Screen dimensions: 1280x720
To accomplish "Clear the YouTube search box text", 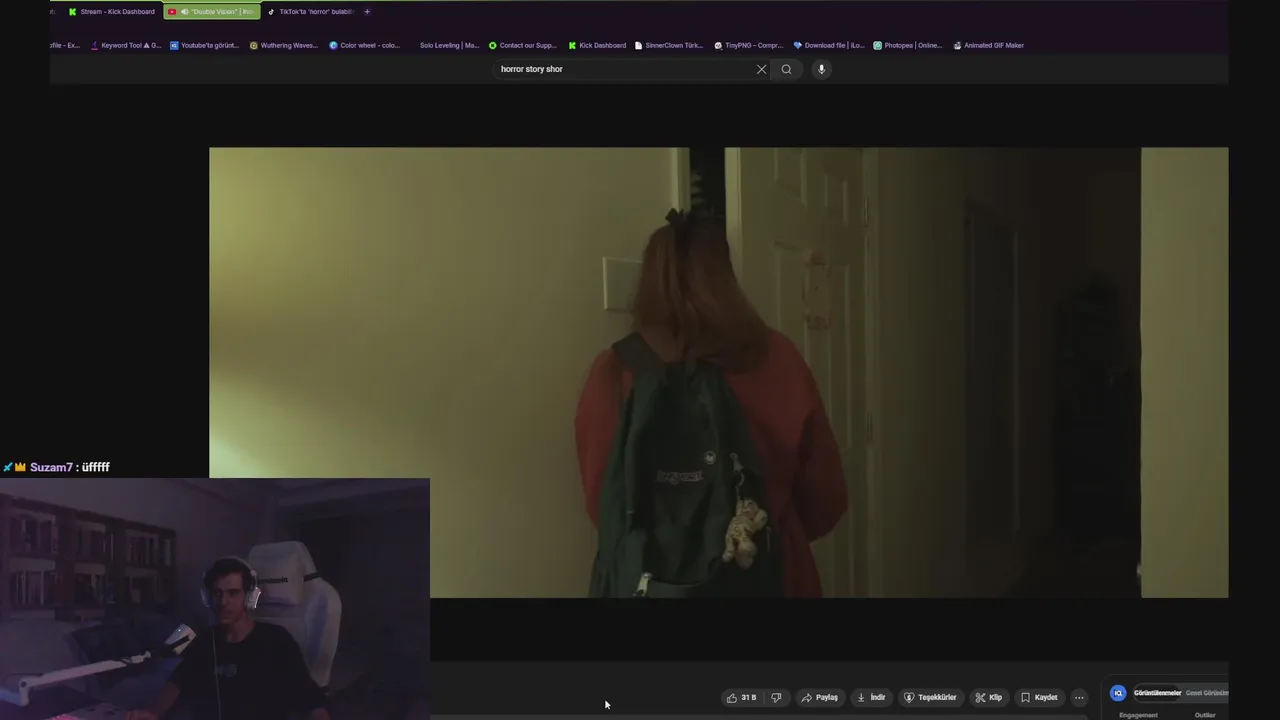I will [x=761, y=69].
